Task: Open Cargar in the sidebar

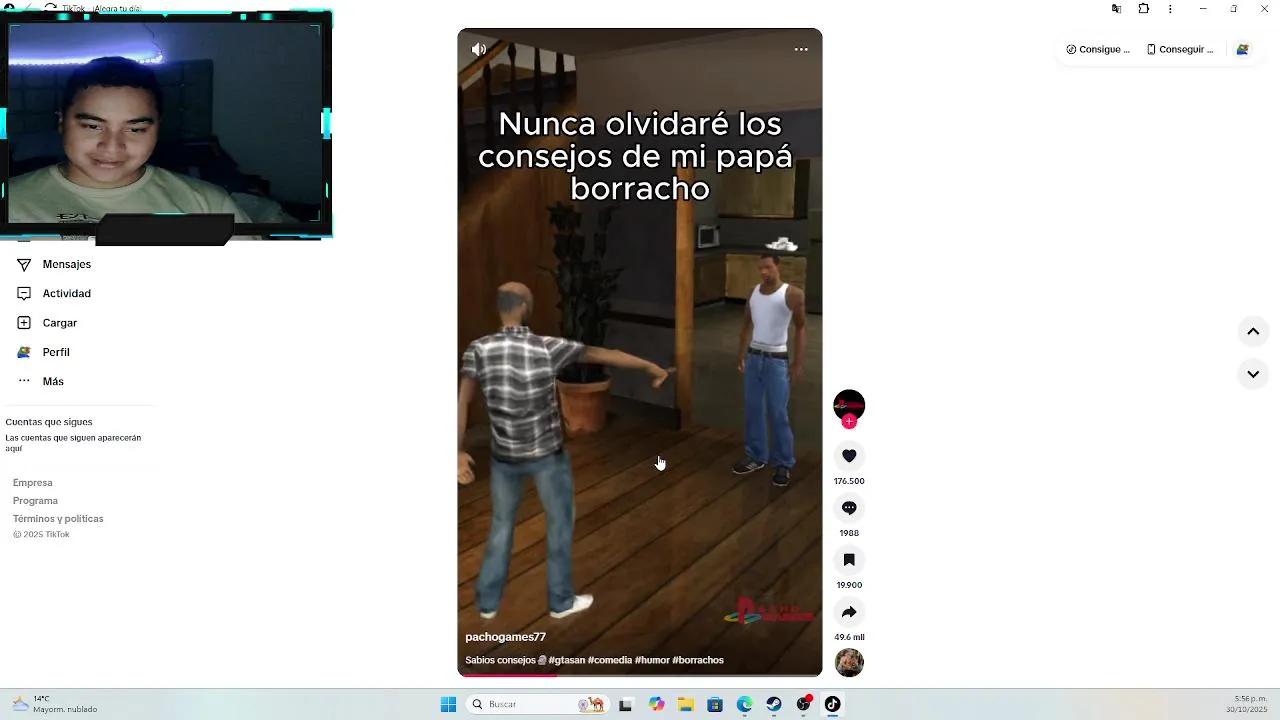Action: [60, 323]
